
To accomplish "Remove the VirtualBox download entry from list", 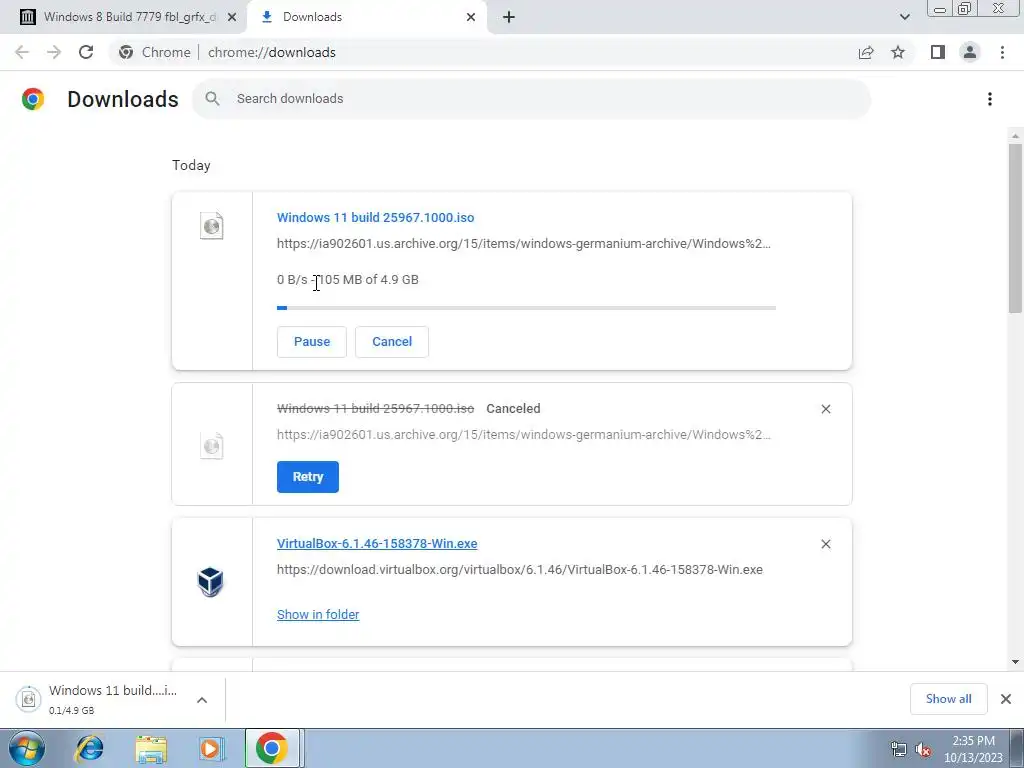I will [x=825, y=544].
